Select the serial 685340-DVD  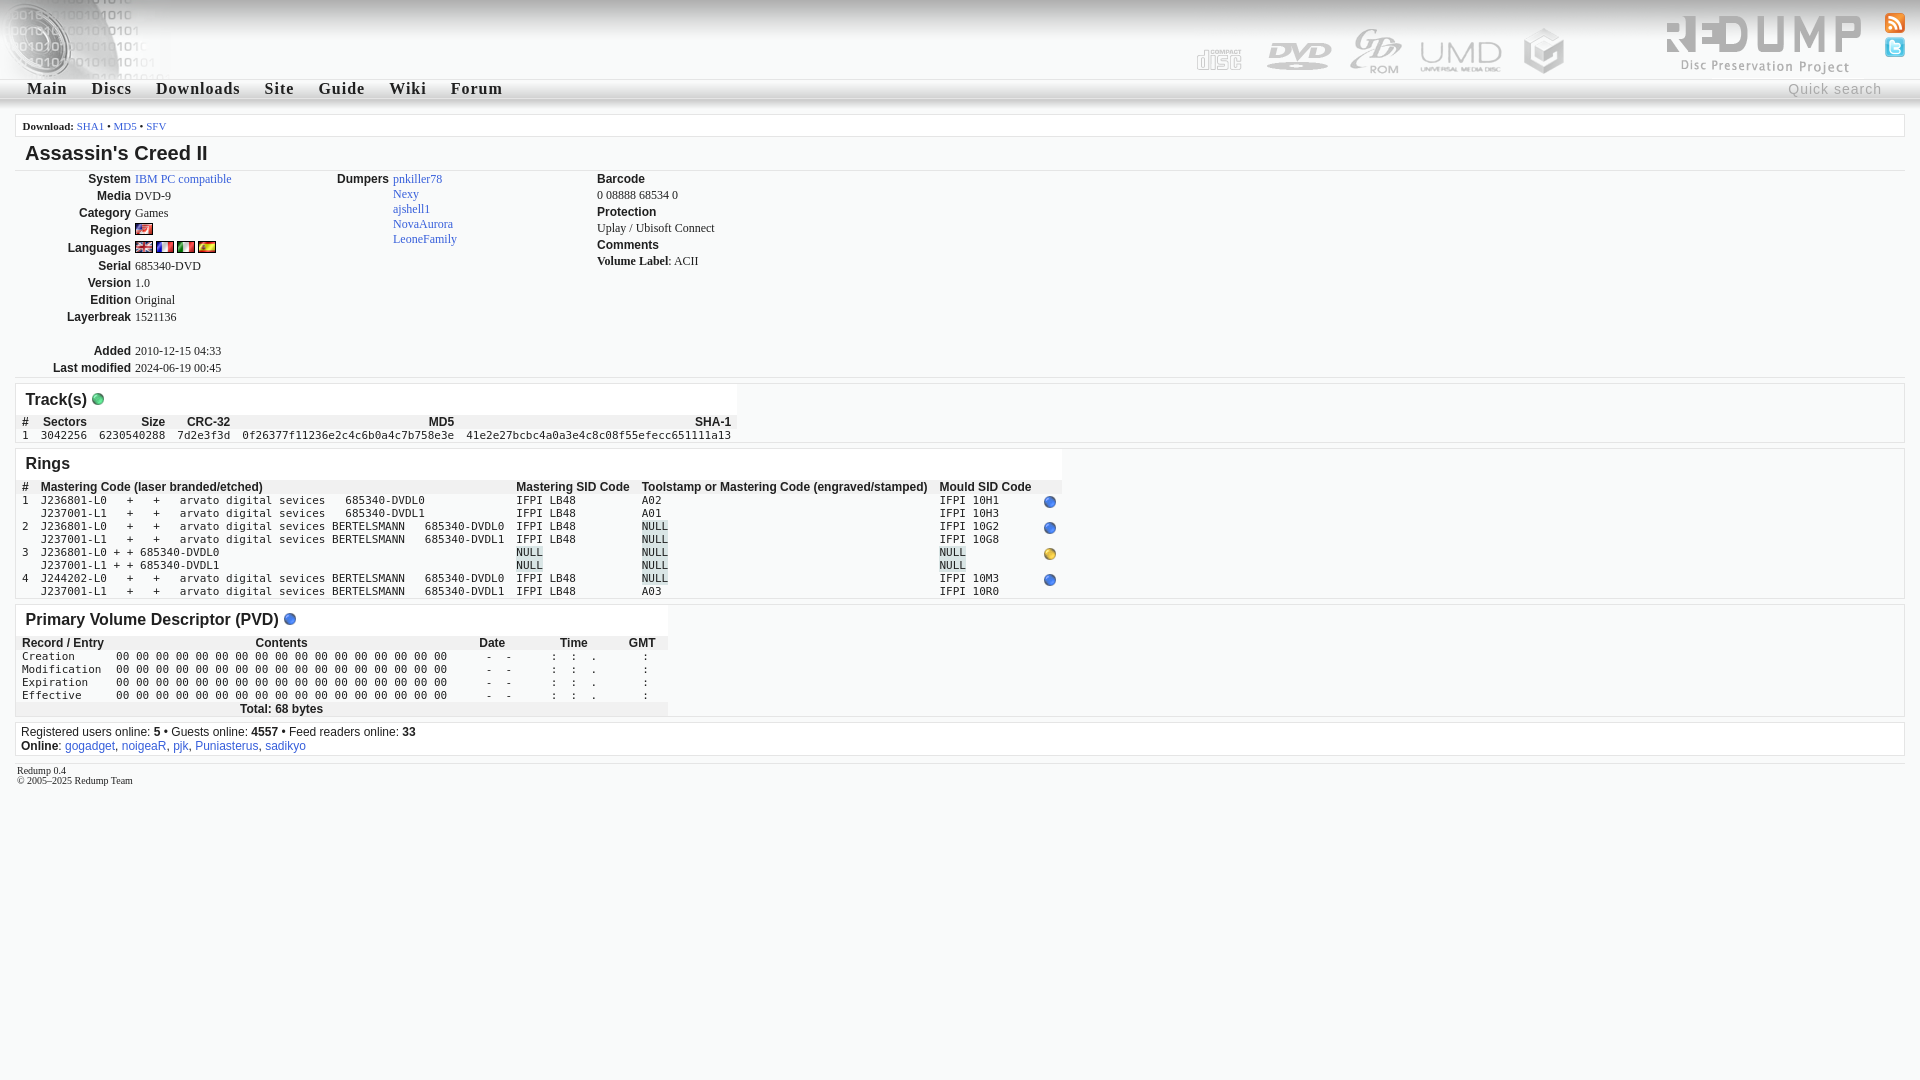(x=168, y=266)
